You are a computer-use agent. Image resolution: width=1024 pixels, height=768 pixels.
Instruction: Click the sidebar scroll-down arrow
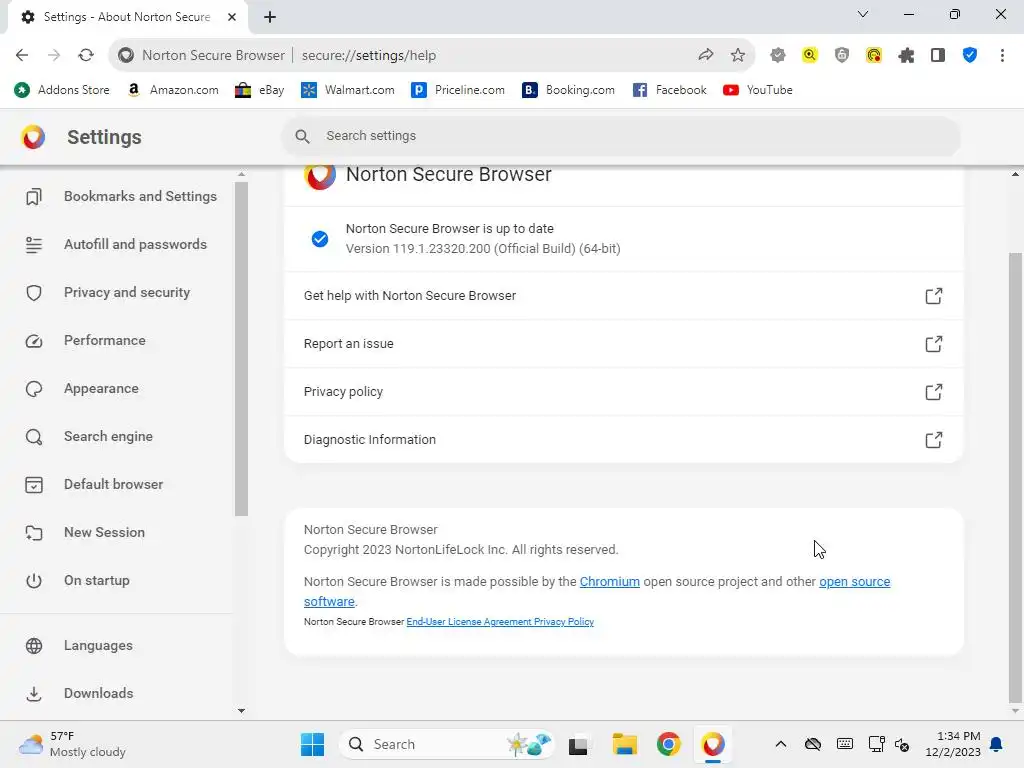[x=241, y=711]
